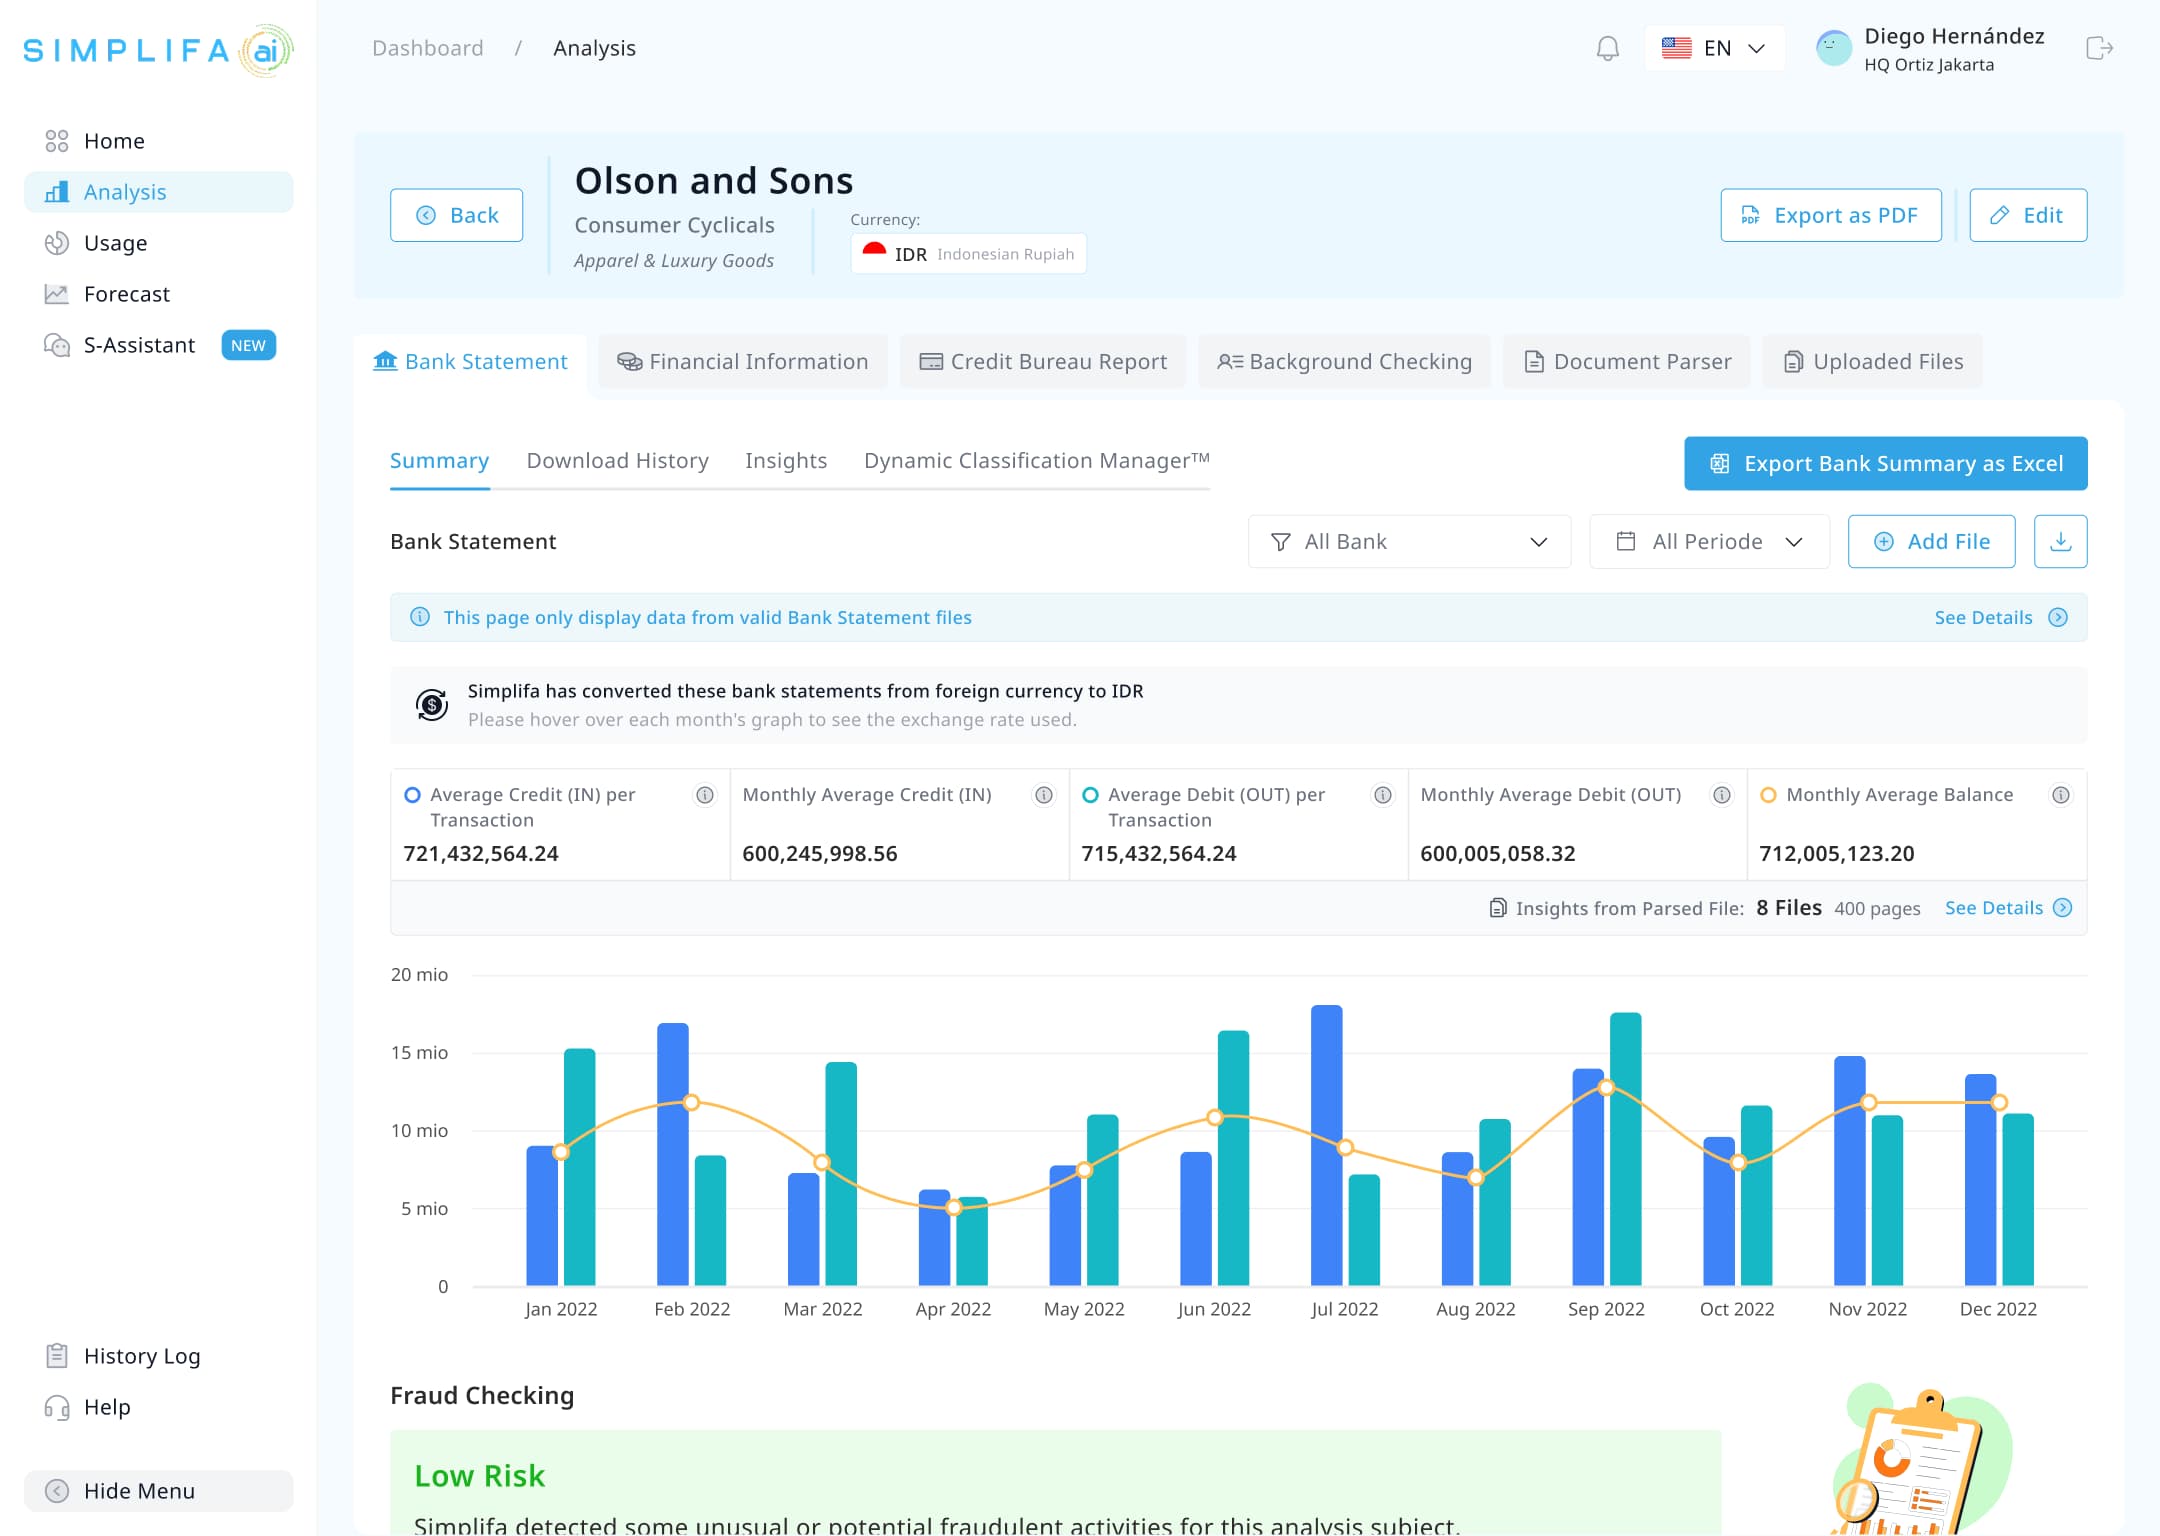
Task: Click the Feb 2022 balance line point
Action: [691, 1102]
